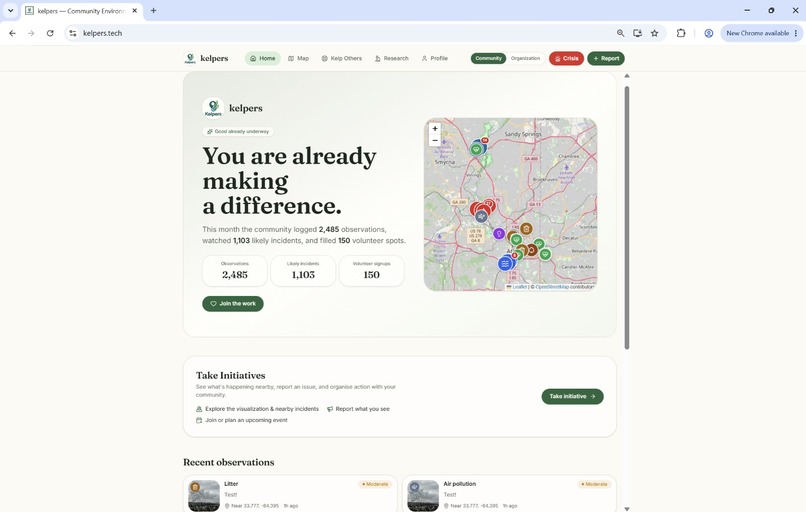Viewport: 806px width, 512px height.
Task: Click Explore the visualization & nearby incidents
Action: coord(258,409)
